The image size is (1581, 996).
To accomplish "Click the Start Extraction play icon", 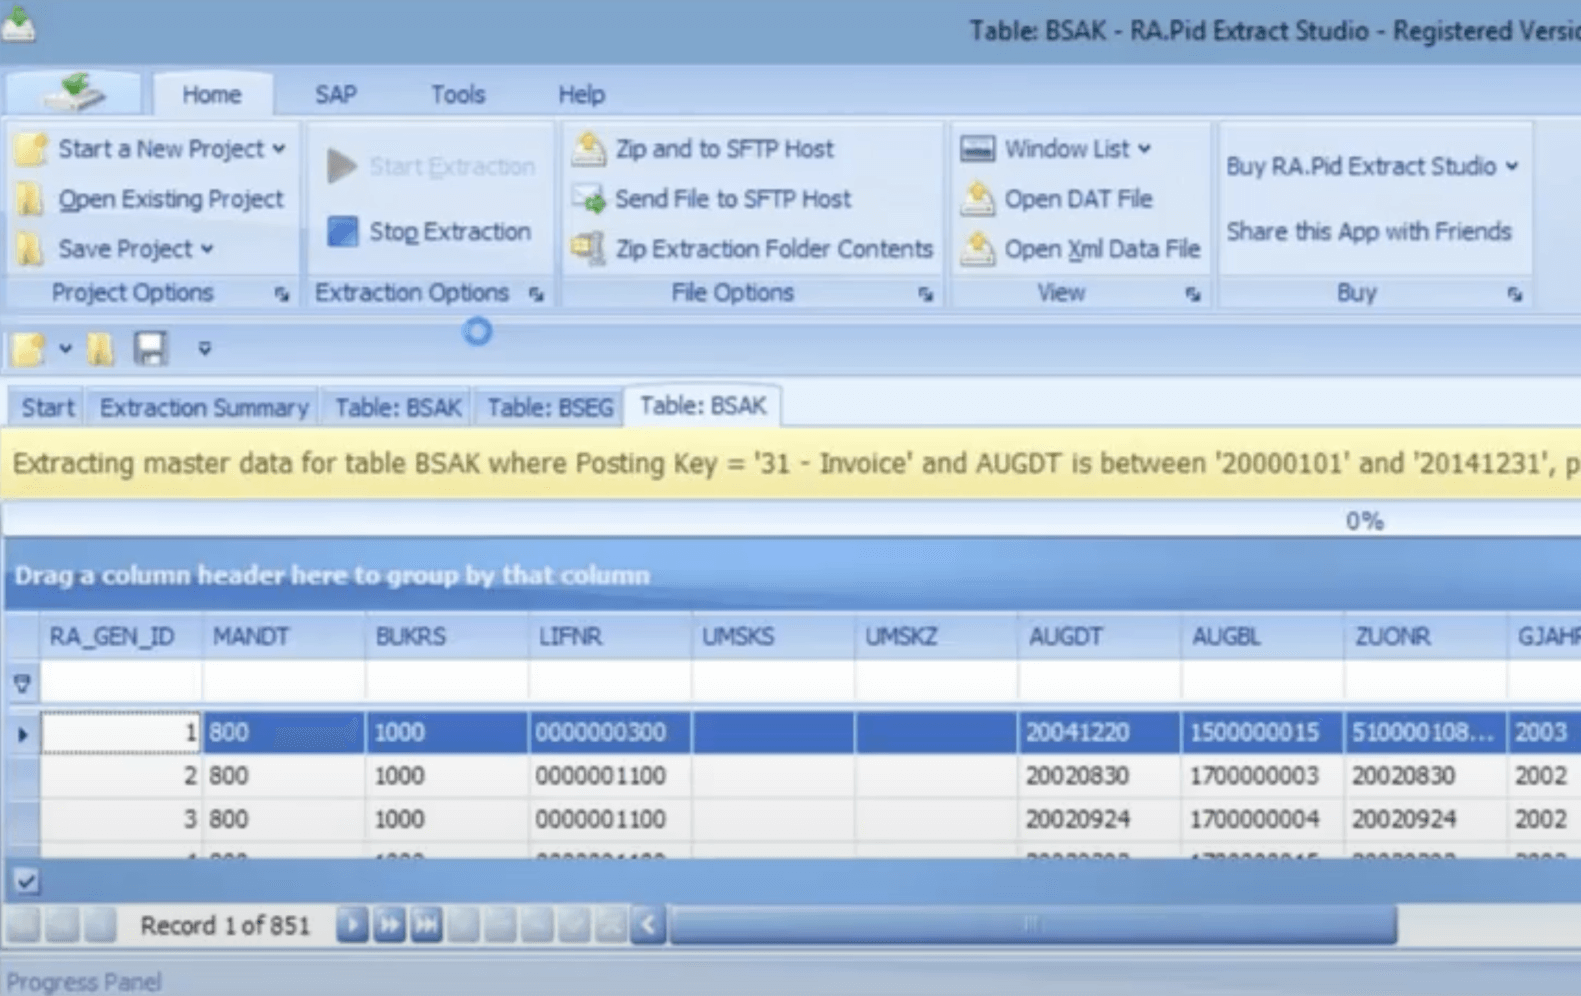I will 342,166.
